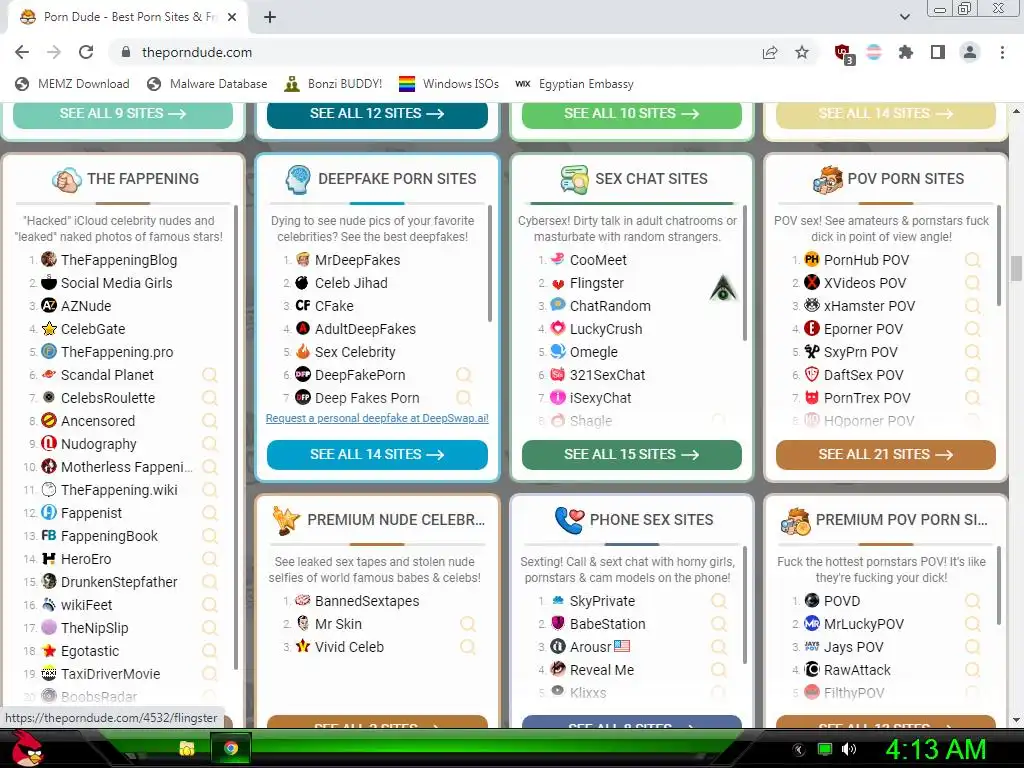The image size is (1024, 768).
Task: Open RawAttack list entry
Action: pos(857,670)
